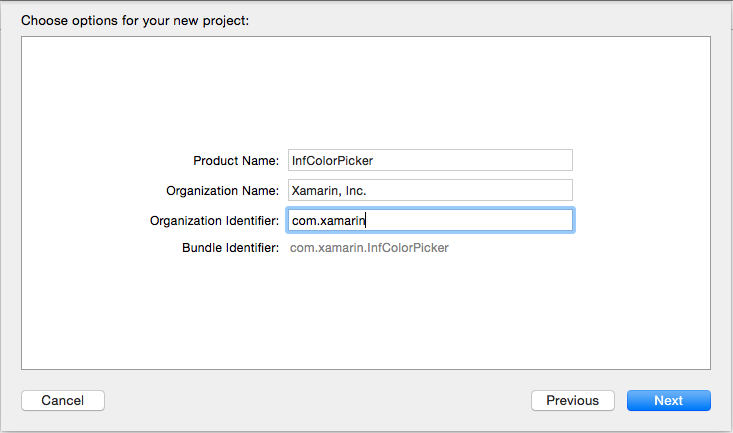Click the "Product Name:" label
The height and width of the screenshot is (433, 733).
(236, 161)
